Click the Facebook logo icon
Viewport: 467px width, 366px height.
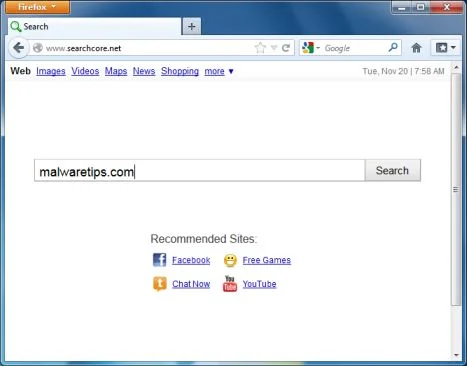(x=159, y=260)
